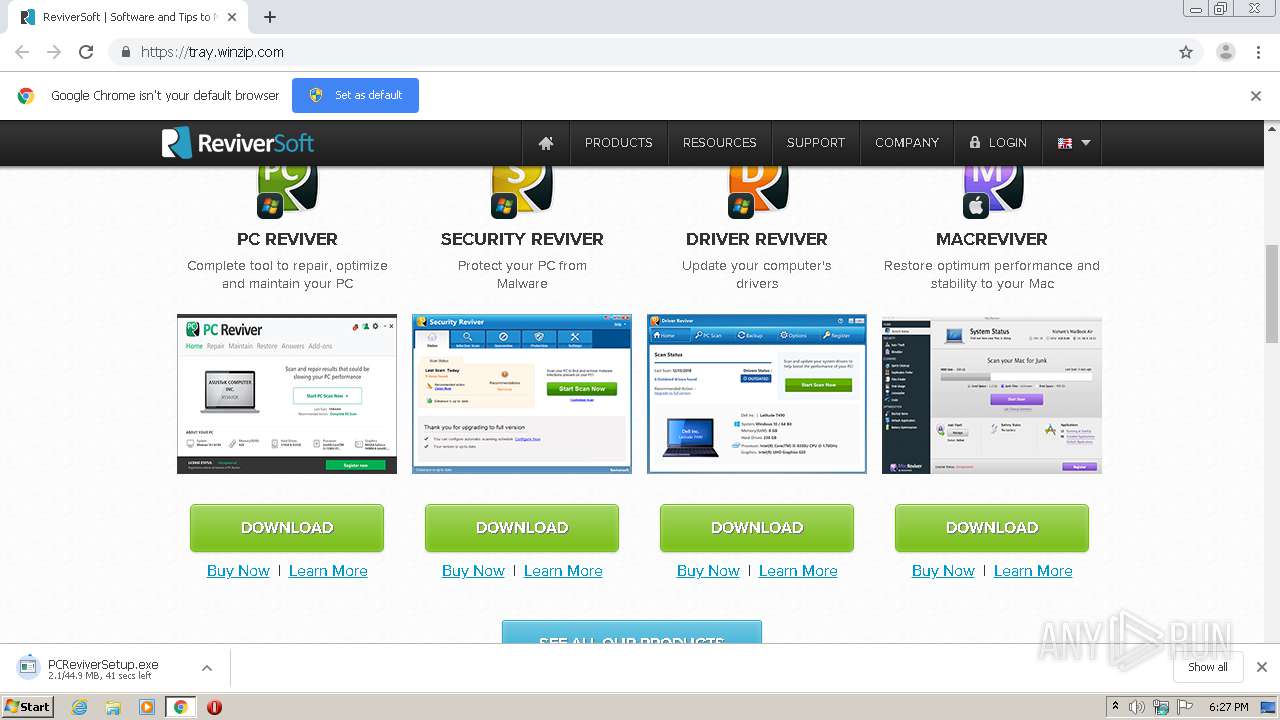Click the LOGIN link with padlock
Image resolution: width=1280 pixels, height=720 pixels.
click(x=997, y=143)
